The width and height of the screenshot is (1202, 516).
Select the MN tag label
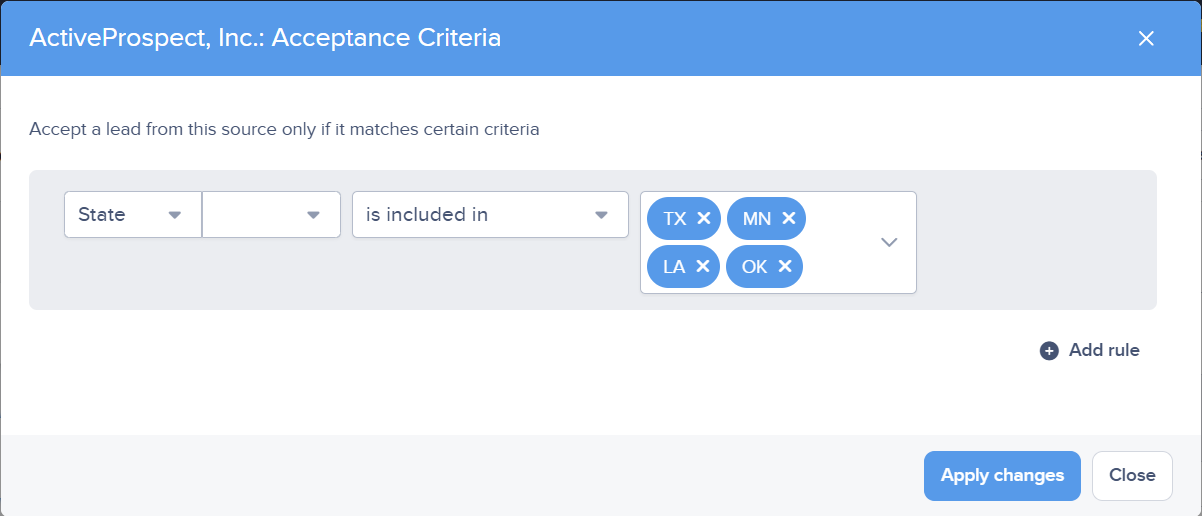(x=757, y=218)
